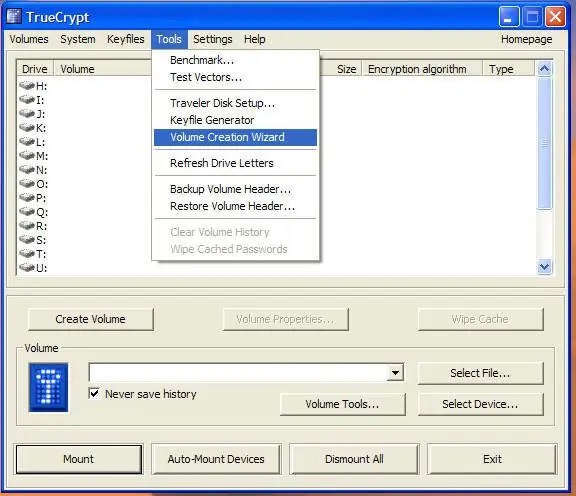Select the P: drive icon
This screenshot has height=496, width=576.
[27, 198]
